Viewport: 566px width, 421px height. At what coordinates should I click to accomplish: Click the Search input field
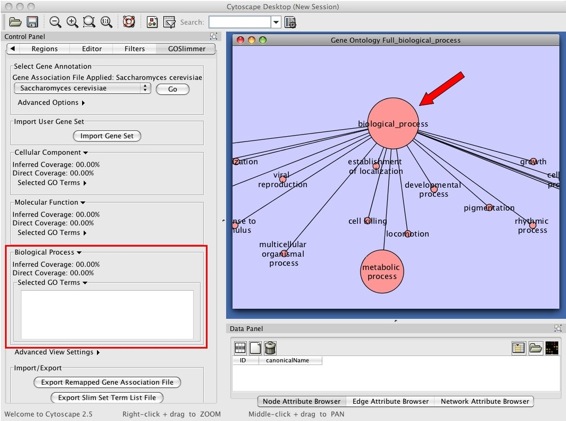pos(240,22)
